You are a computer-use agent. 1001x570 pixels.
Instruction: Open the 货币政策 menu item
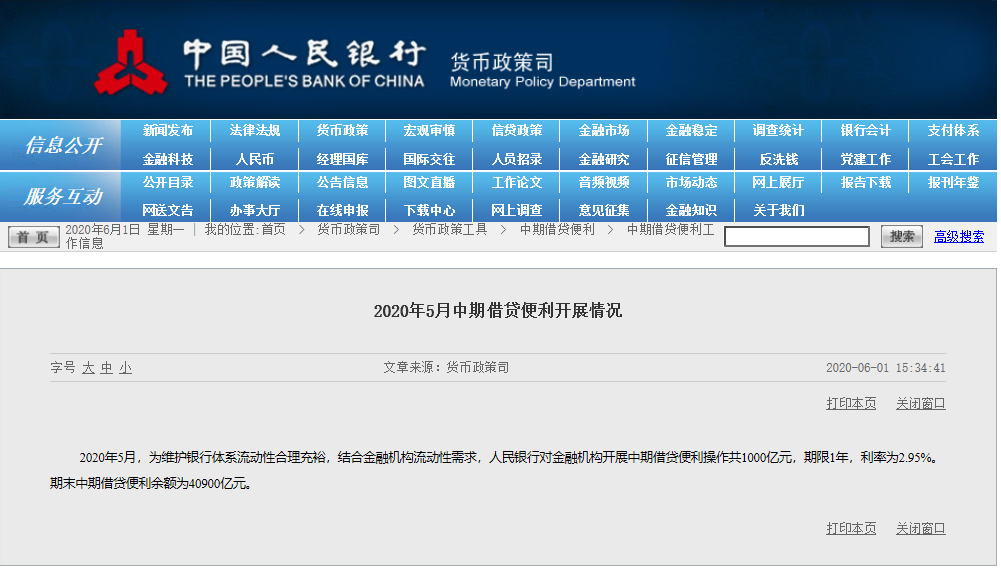tap(342, 131)
